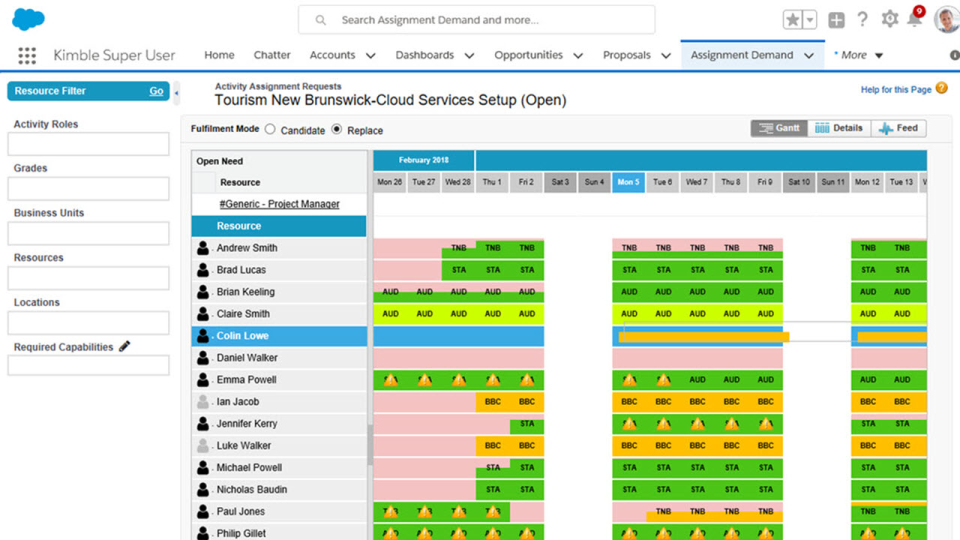Click Emma Powell's Mon 26 warning icon
960x540 pixels.
391,380
